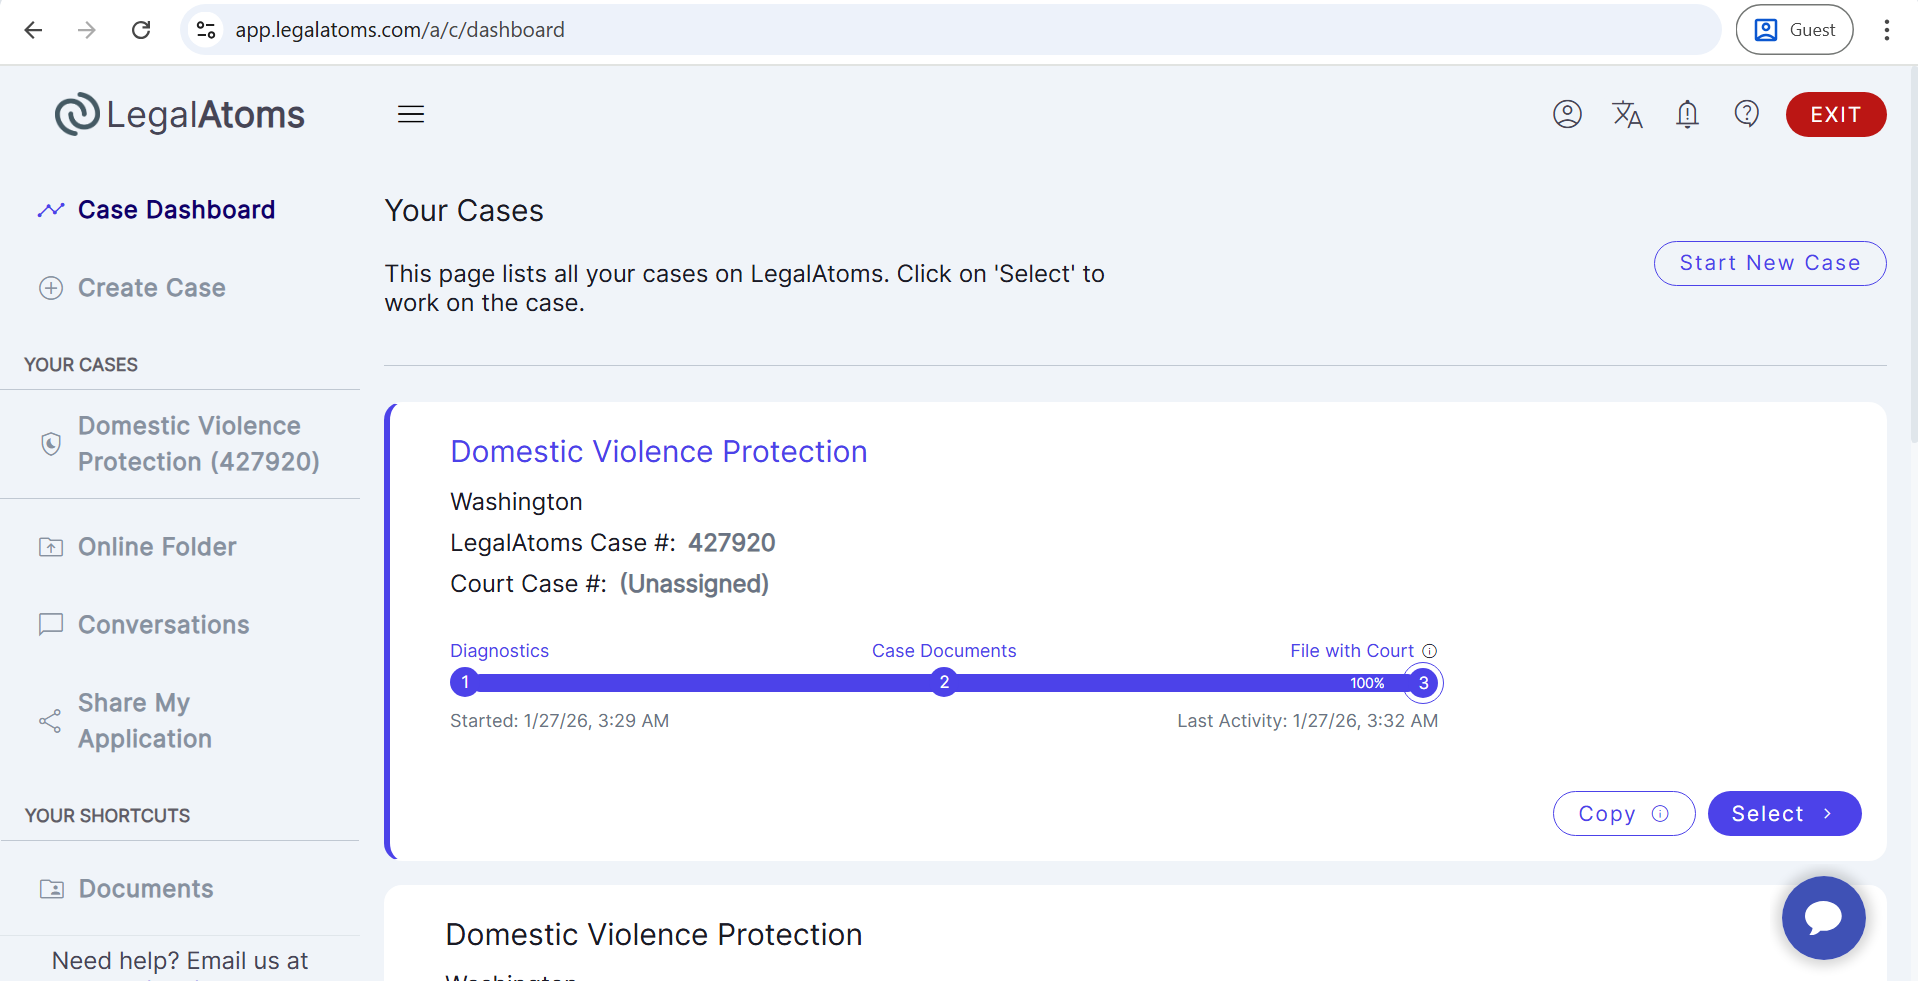Toggle the hamburger sidebar menu
Image resolution: width=1918 pixels, height=981 pixels.
click(411, 114)
